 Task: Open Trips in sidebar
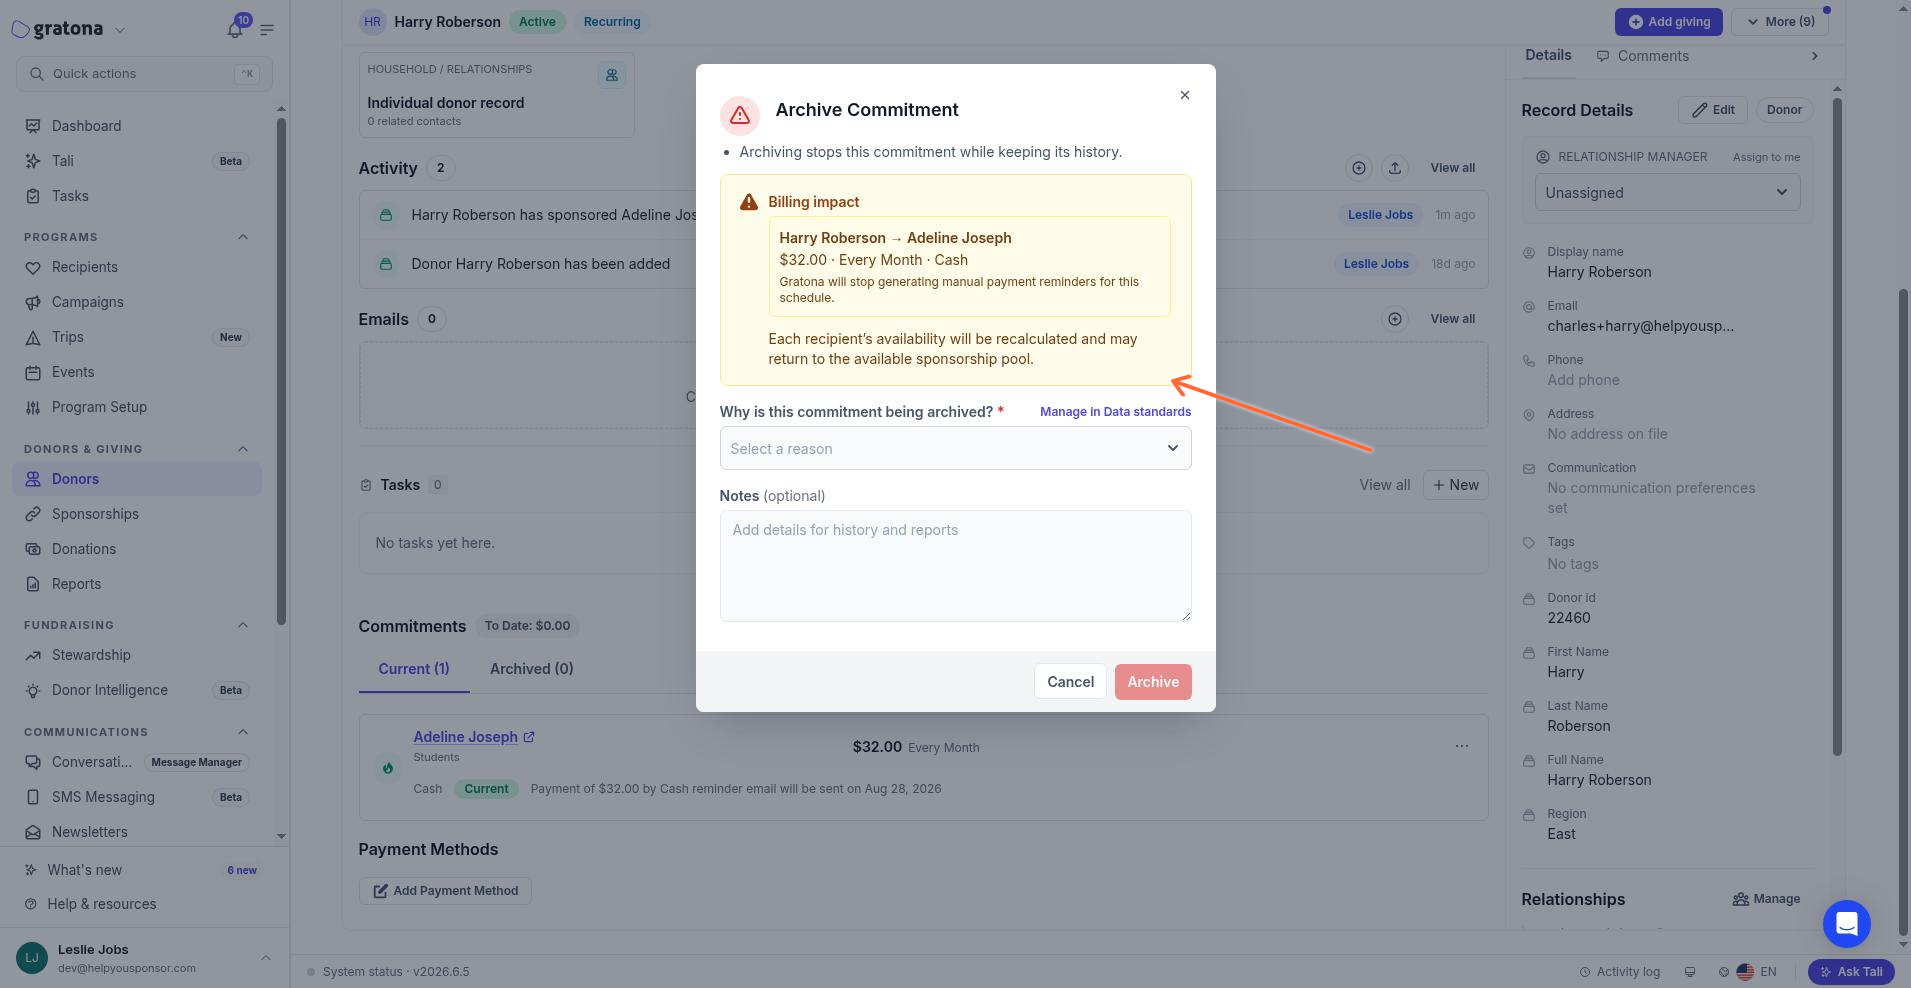(137, 337)
